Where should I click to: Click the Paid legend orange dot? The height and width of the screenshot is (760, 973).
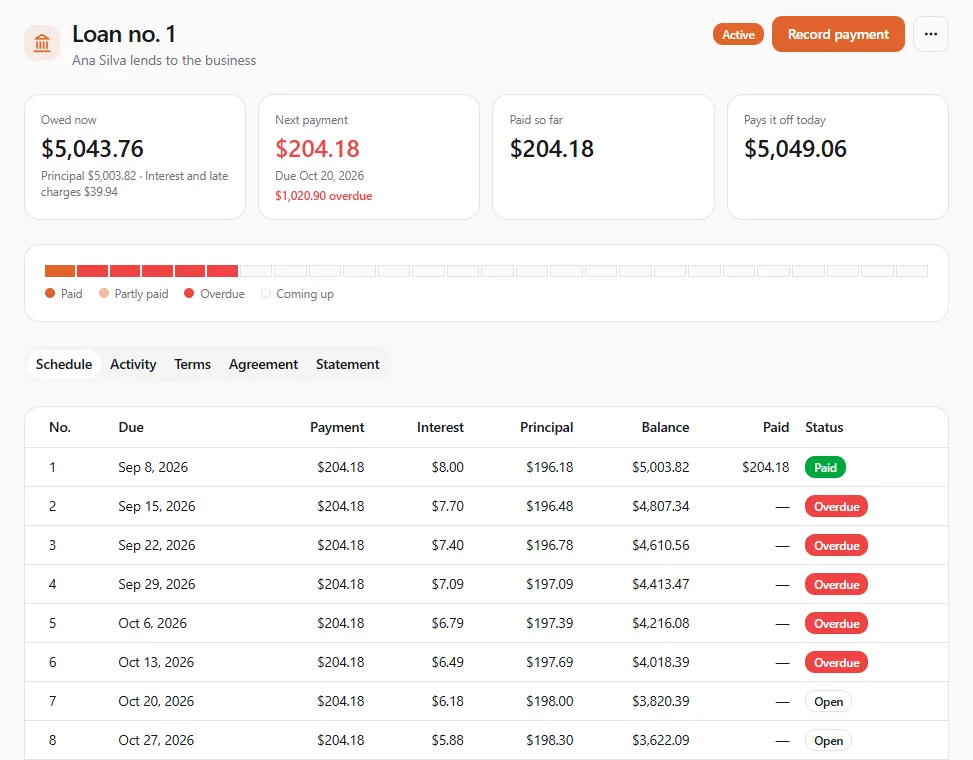tap(50, 293)
